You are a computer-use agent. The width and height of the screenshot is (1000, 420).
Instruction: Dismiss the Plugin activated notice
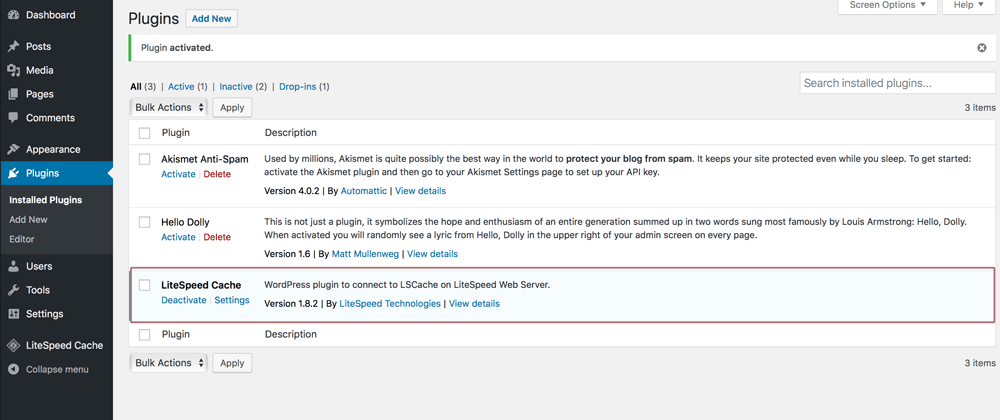982,48
